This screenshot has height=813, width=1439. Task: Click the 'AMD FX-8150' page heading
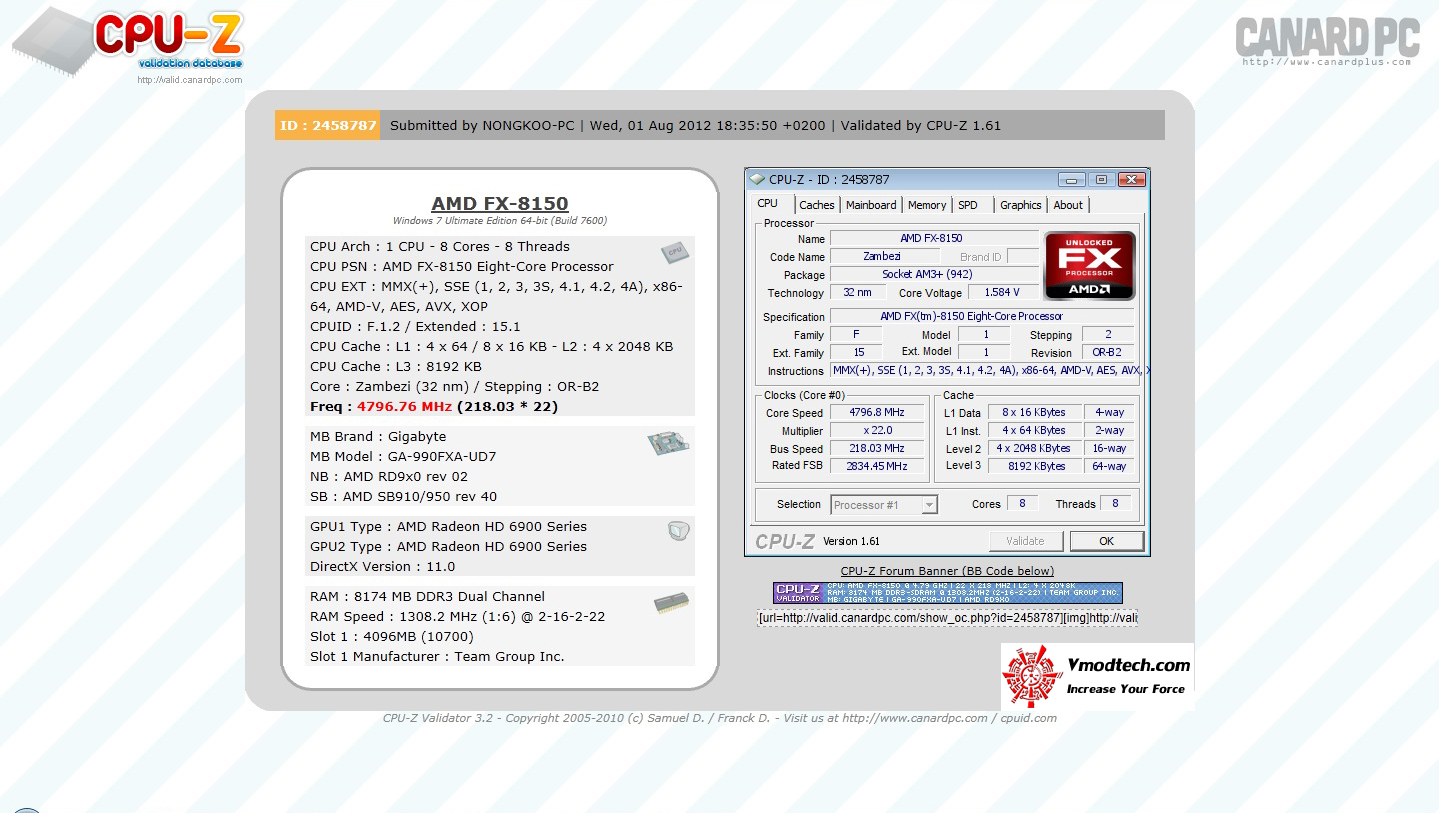tap(500, 204)
